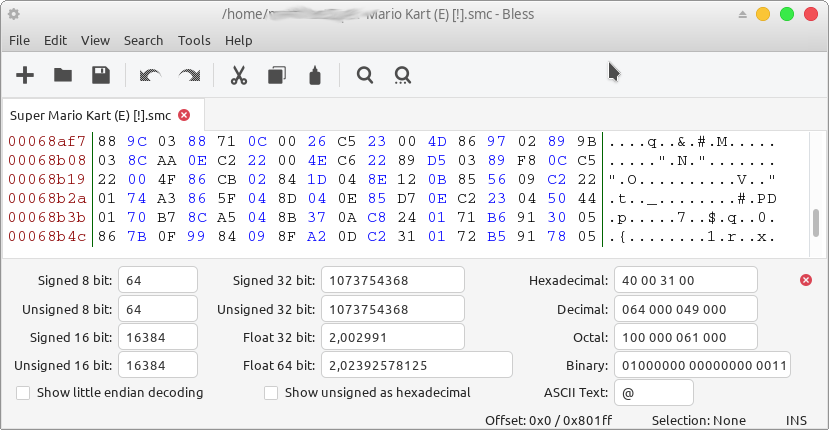Undo the last edit via the toolbar
This screenshot has height=430, width=829.
[150, 75]
